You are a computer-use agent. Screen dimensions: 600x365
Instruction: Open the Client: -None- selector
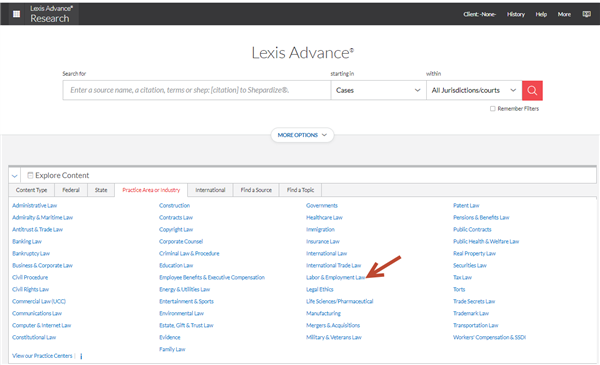point(479,14)
